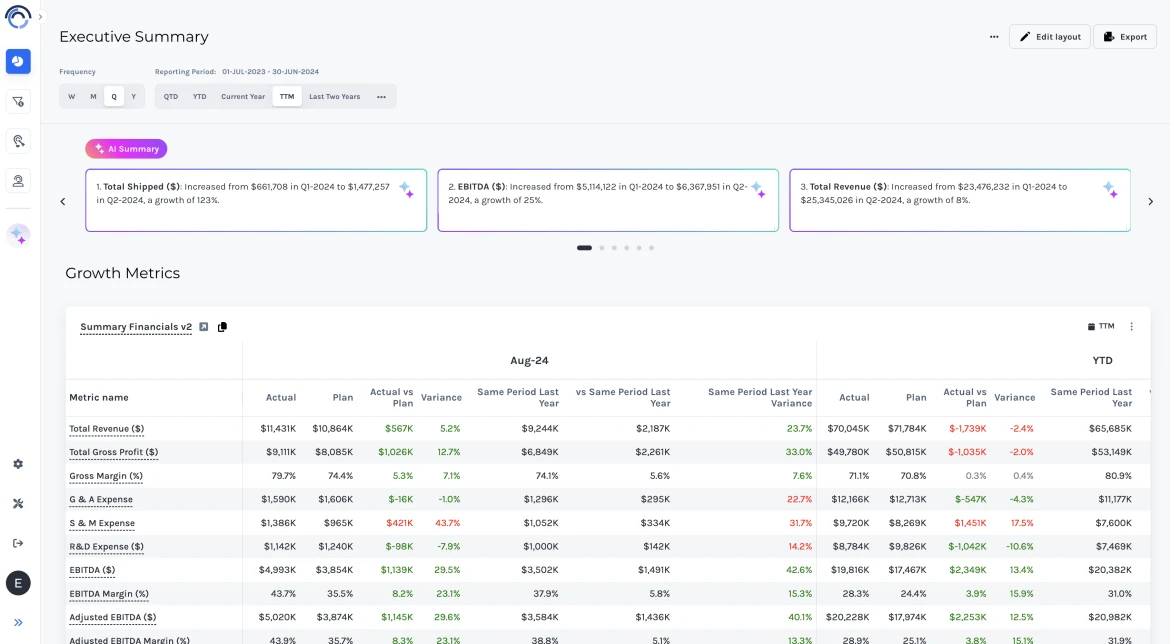
Task: Select the YTD reporting period tab
Action: [200, 97]
